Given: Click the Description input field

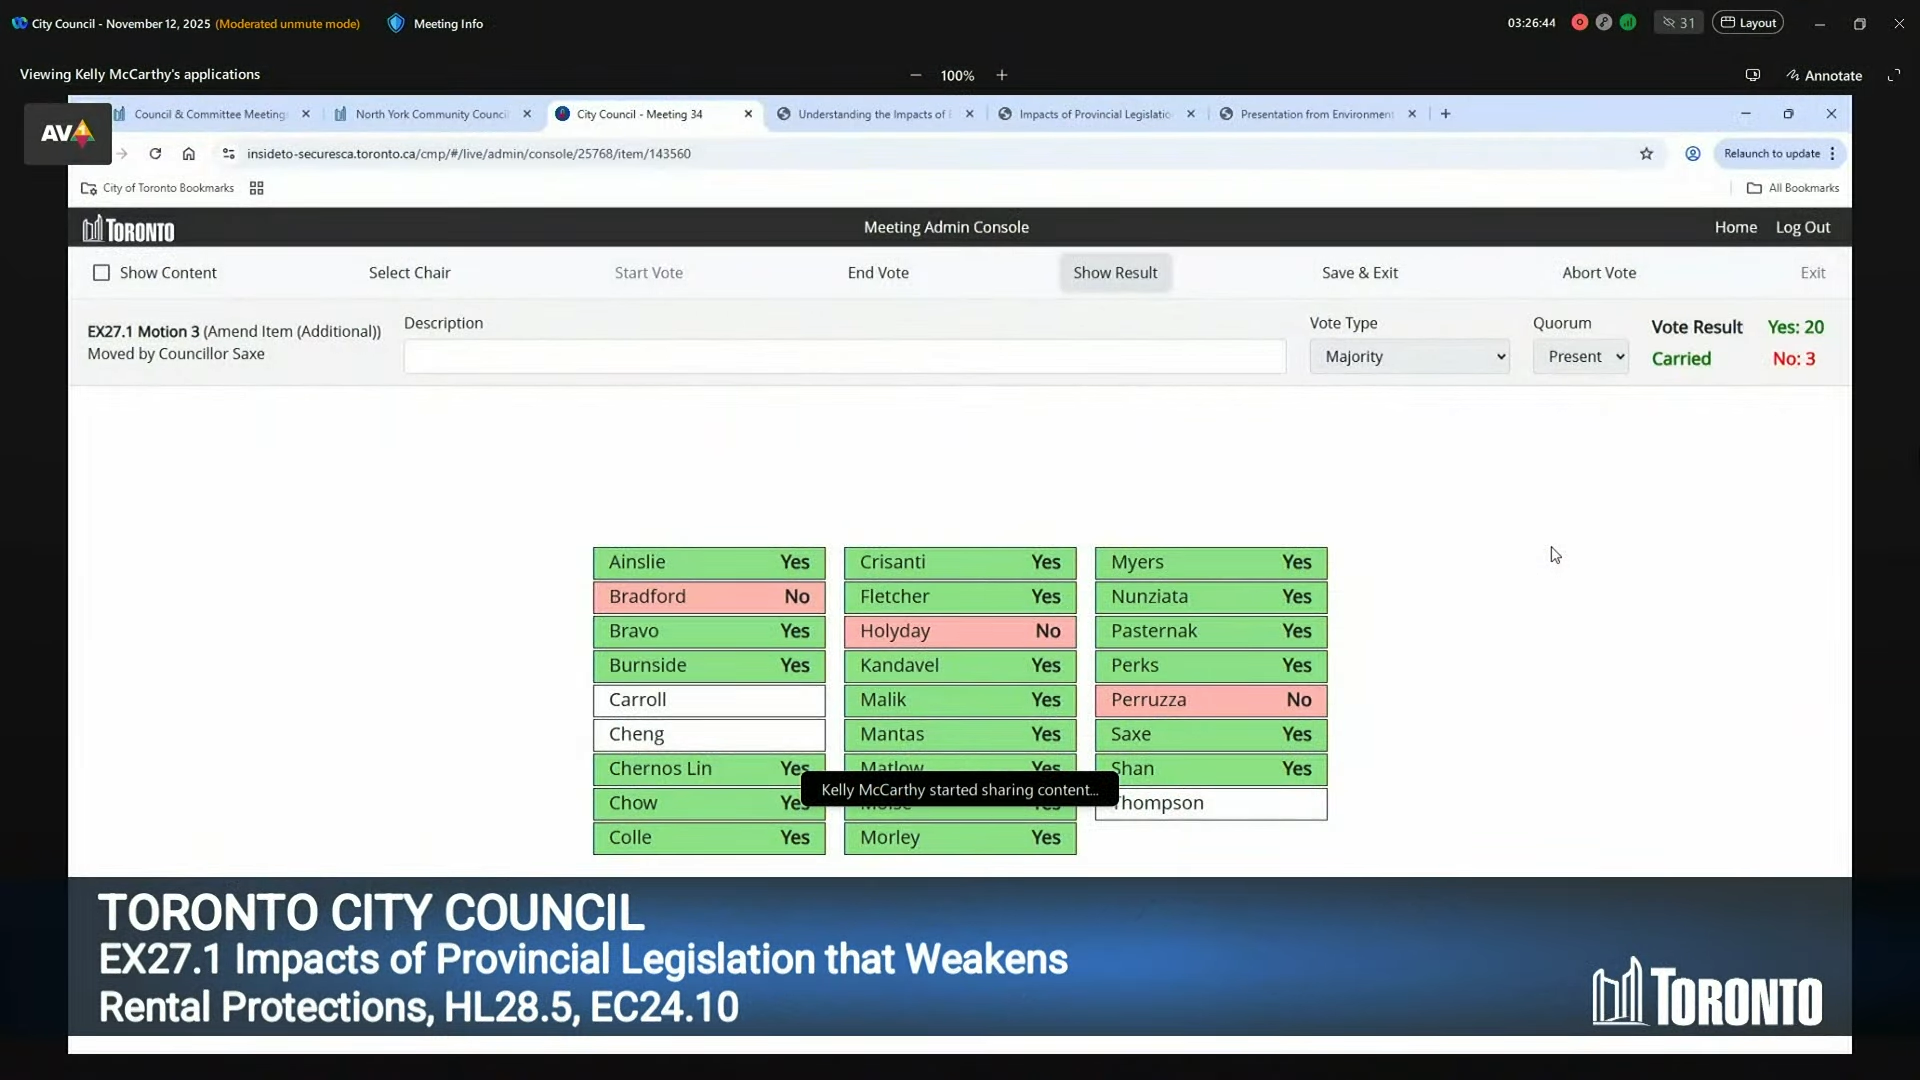Looking at the screenshot, I should coord(844,357).
